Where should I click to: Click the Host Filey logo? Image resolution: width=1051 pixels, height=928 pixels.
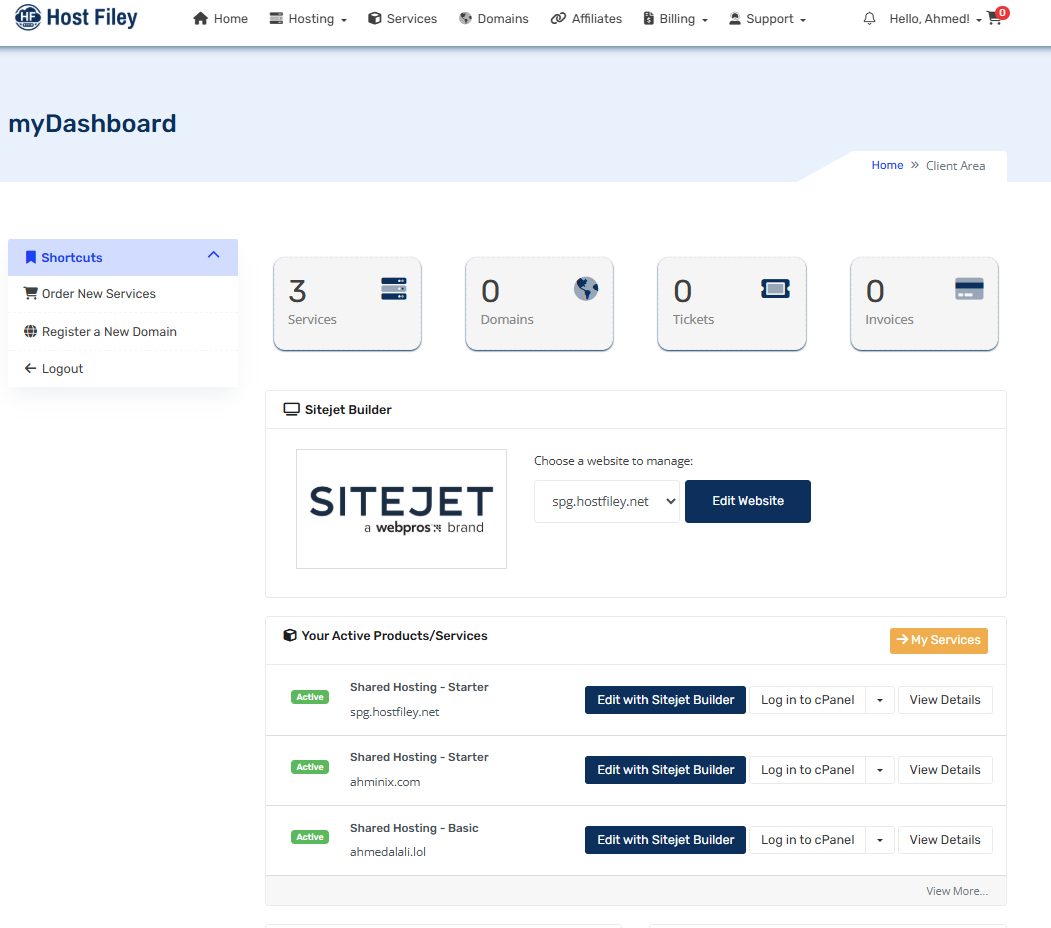click(x=76, y=18)
